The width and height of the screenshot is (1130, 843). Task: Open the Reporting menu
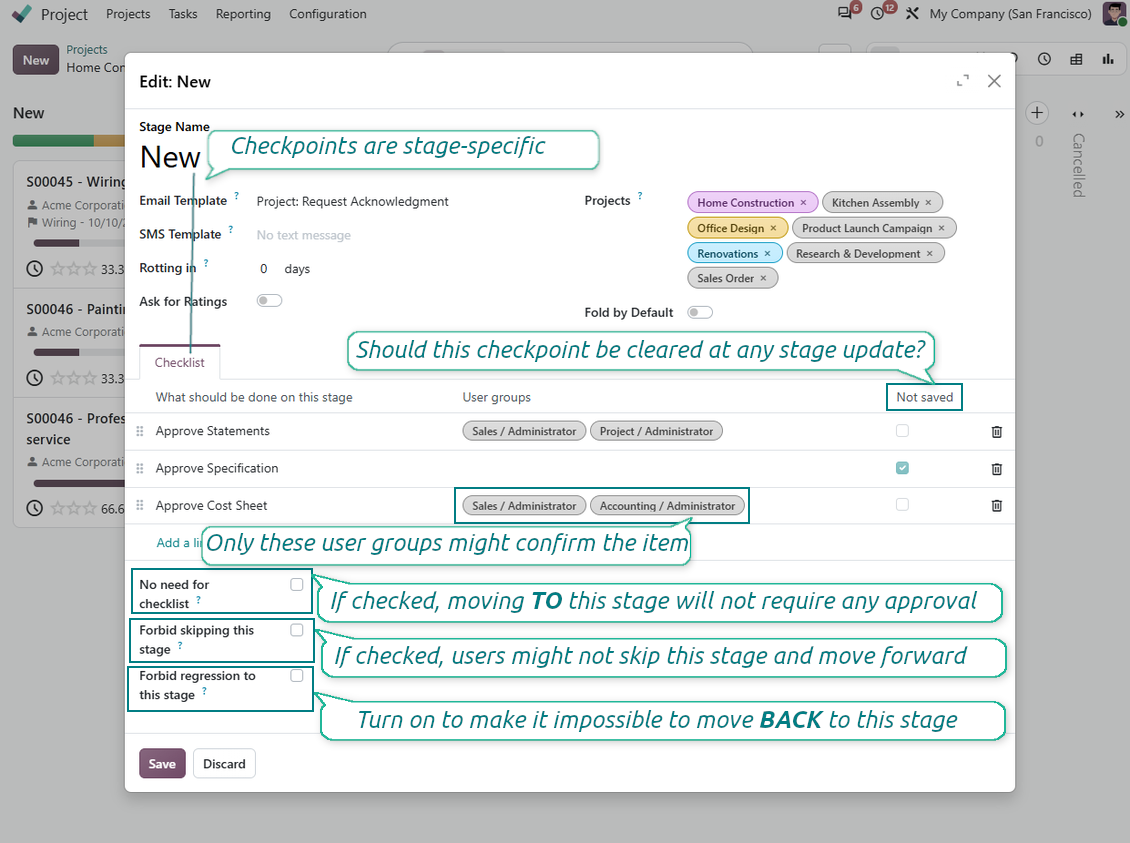coord(244,14)
